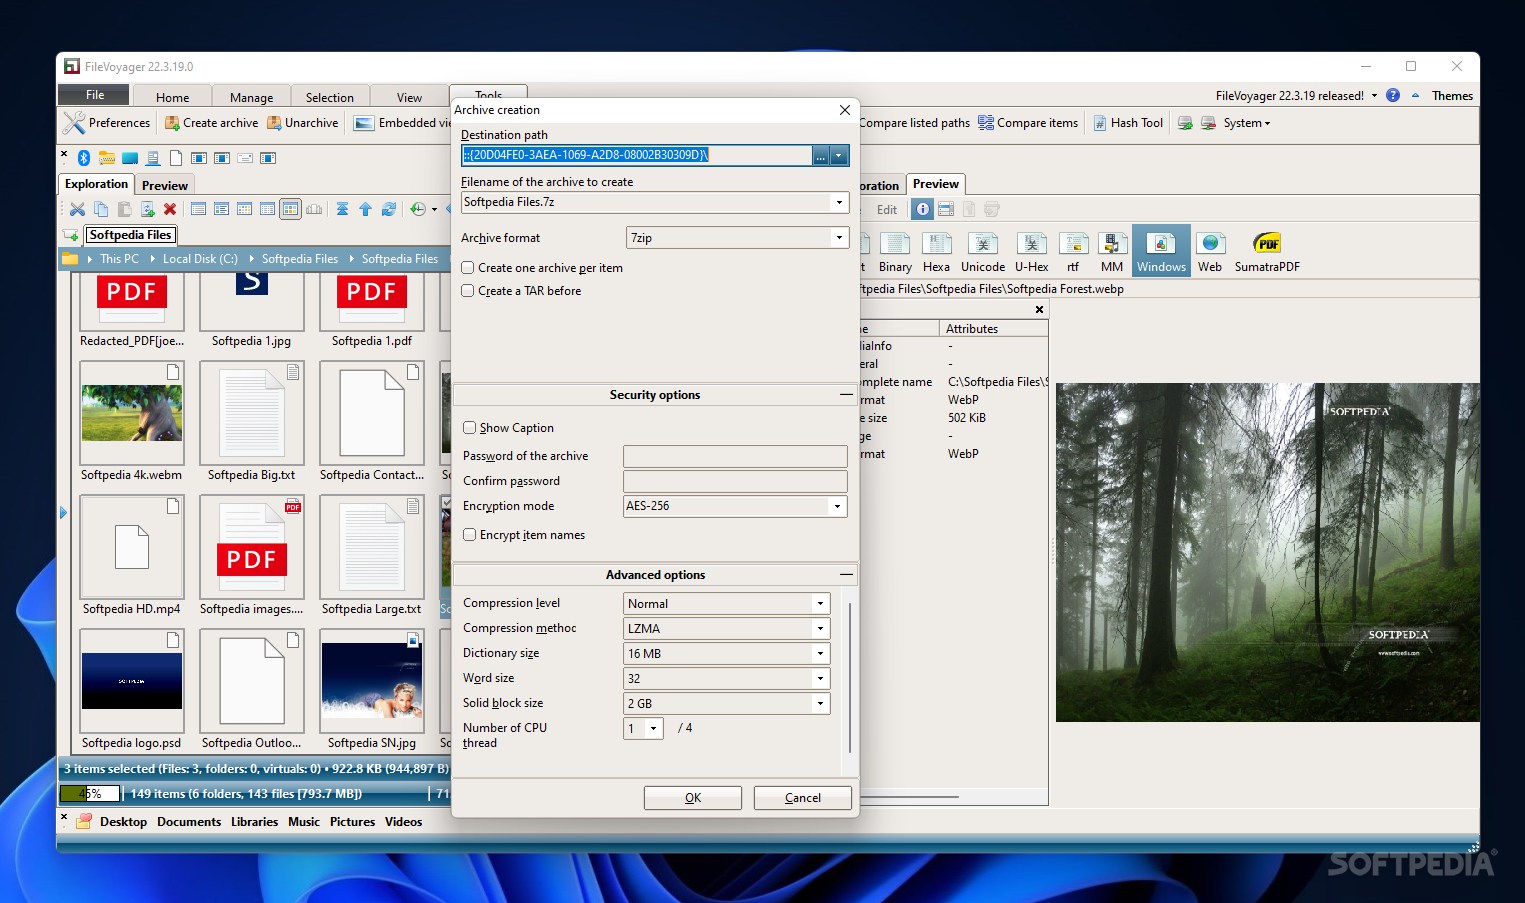Click the red X Delete icon
This screenshot has height=903, width=1525.
point(170,209)
